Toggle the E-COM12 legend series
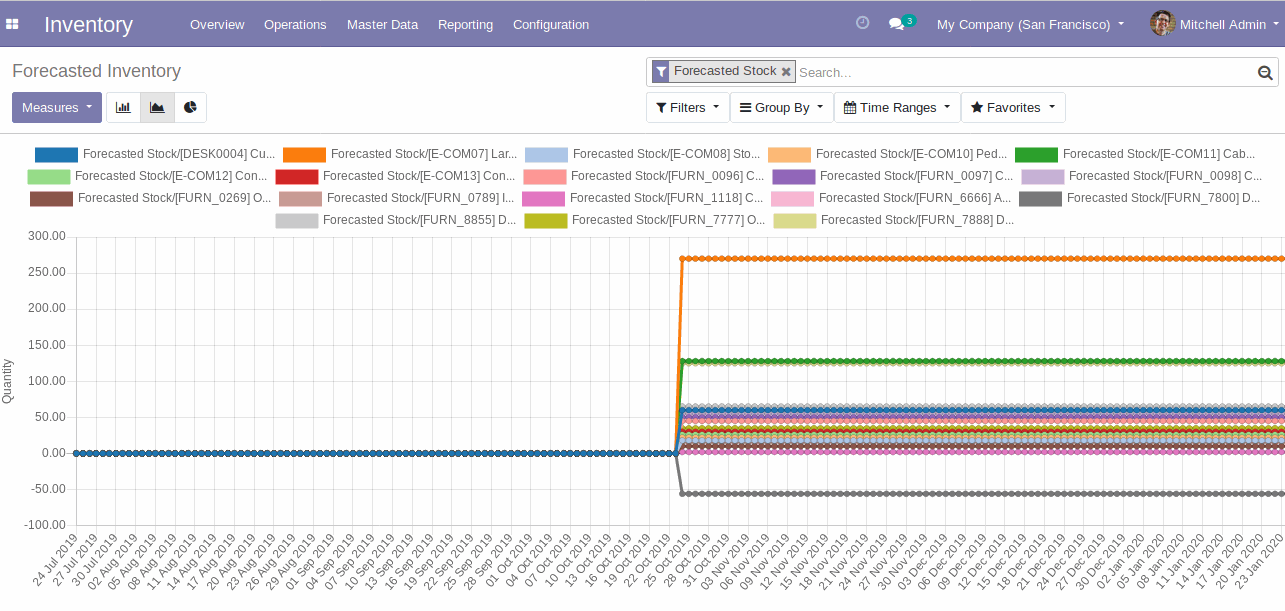The image size is (1285, 611). click(147, 177)
